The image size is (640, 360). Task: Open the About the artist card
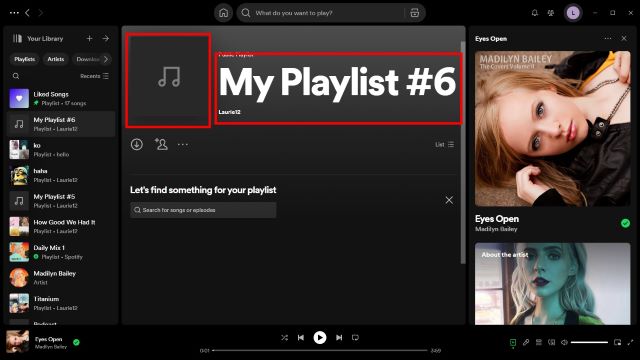(x=553, y=284)
